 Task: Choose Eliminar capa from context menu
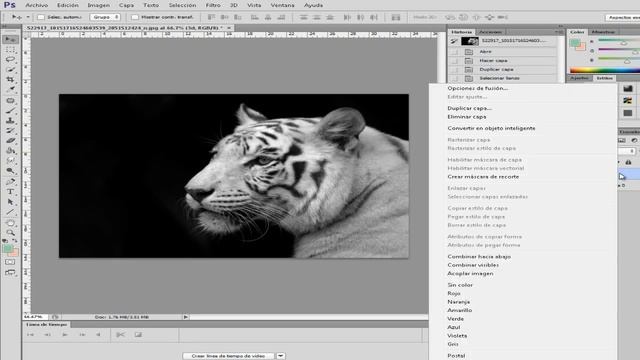pyautogui.click(x=467, y=117)
